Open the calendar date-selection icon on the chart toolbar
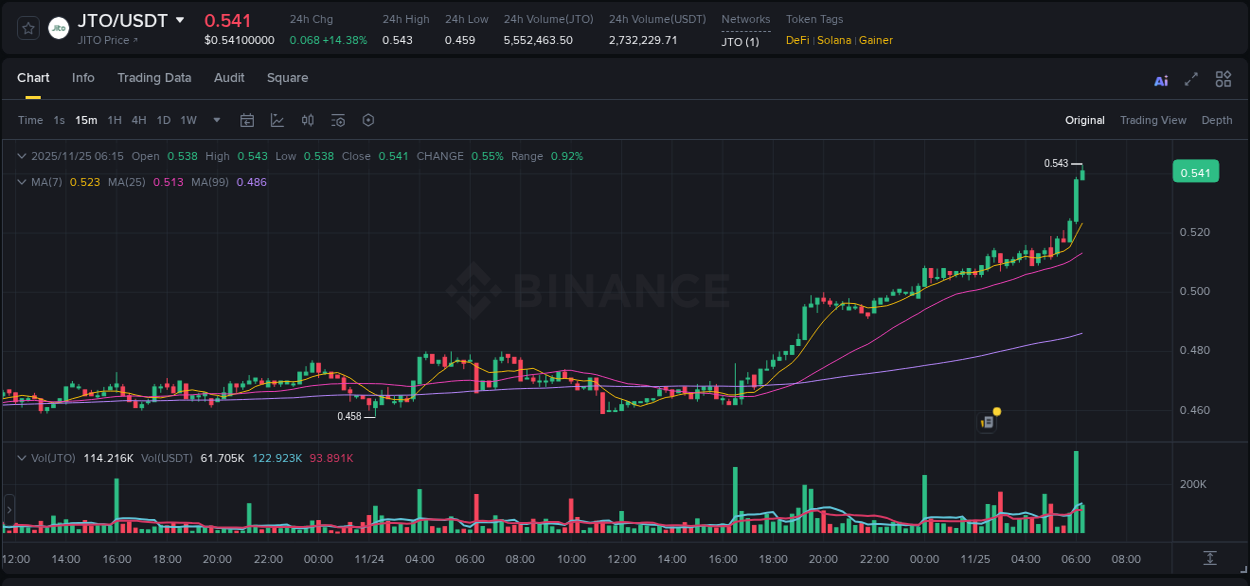 point(247,120)
